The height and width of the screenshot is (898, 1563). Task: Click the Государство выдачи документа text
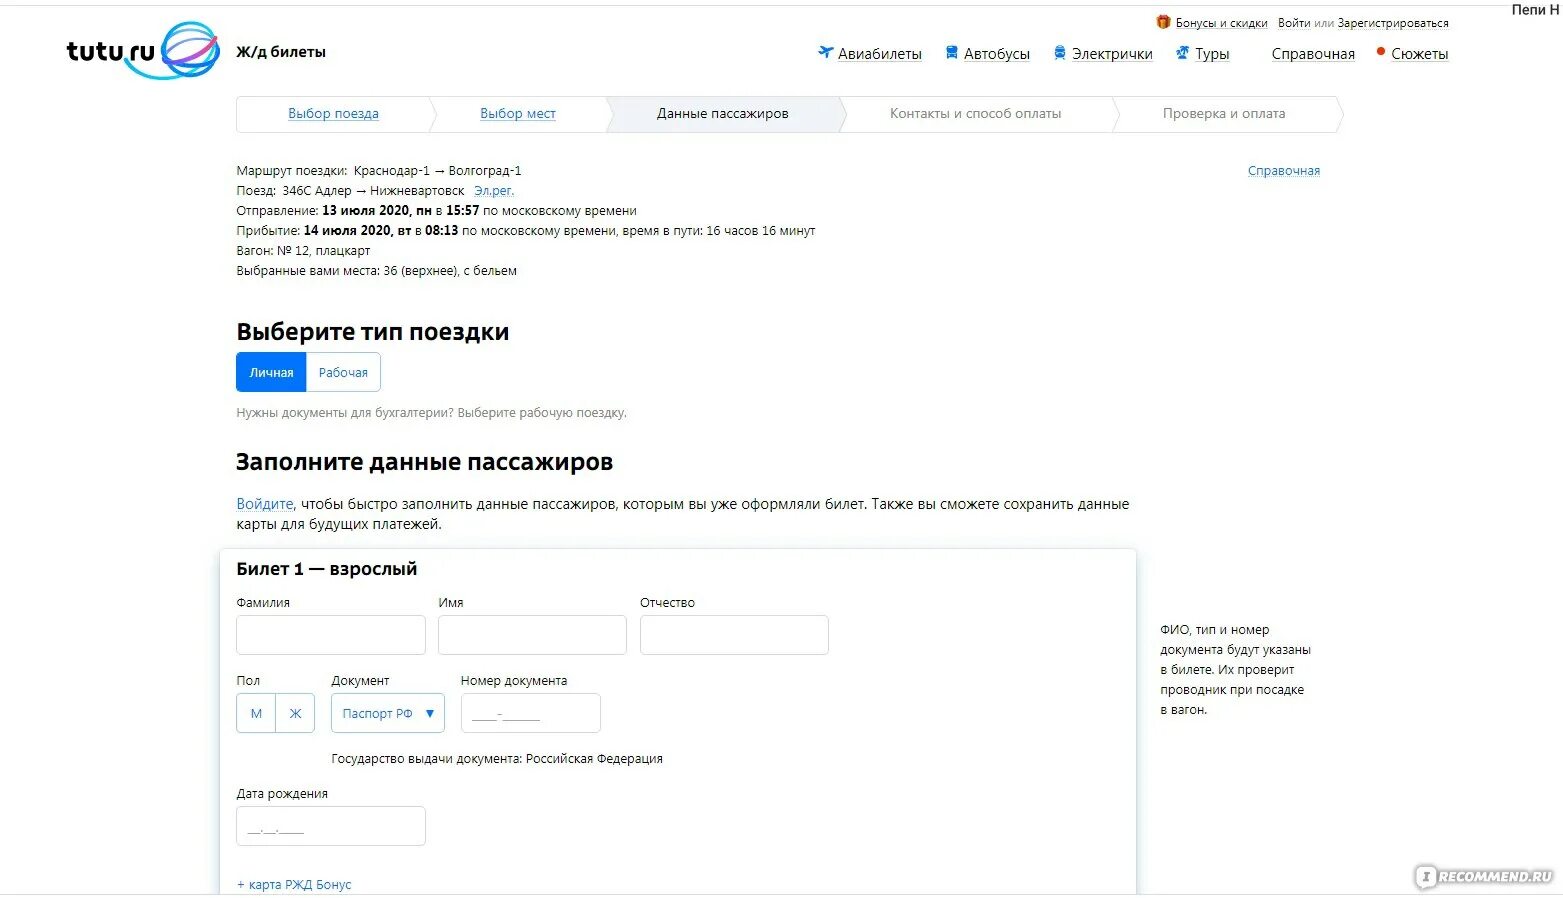pyautogui.click(x=497, y=759)
